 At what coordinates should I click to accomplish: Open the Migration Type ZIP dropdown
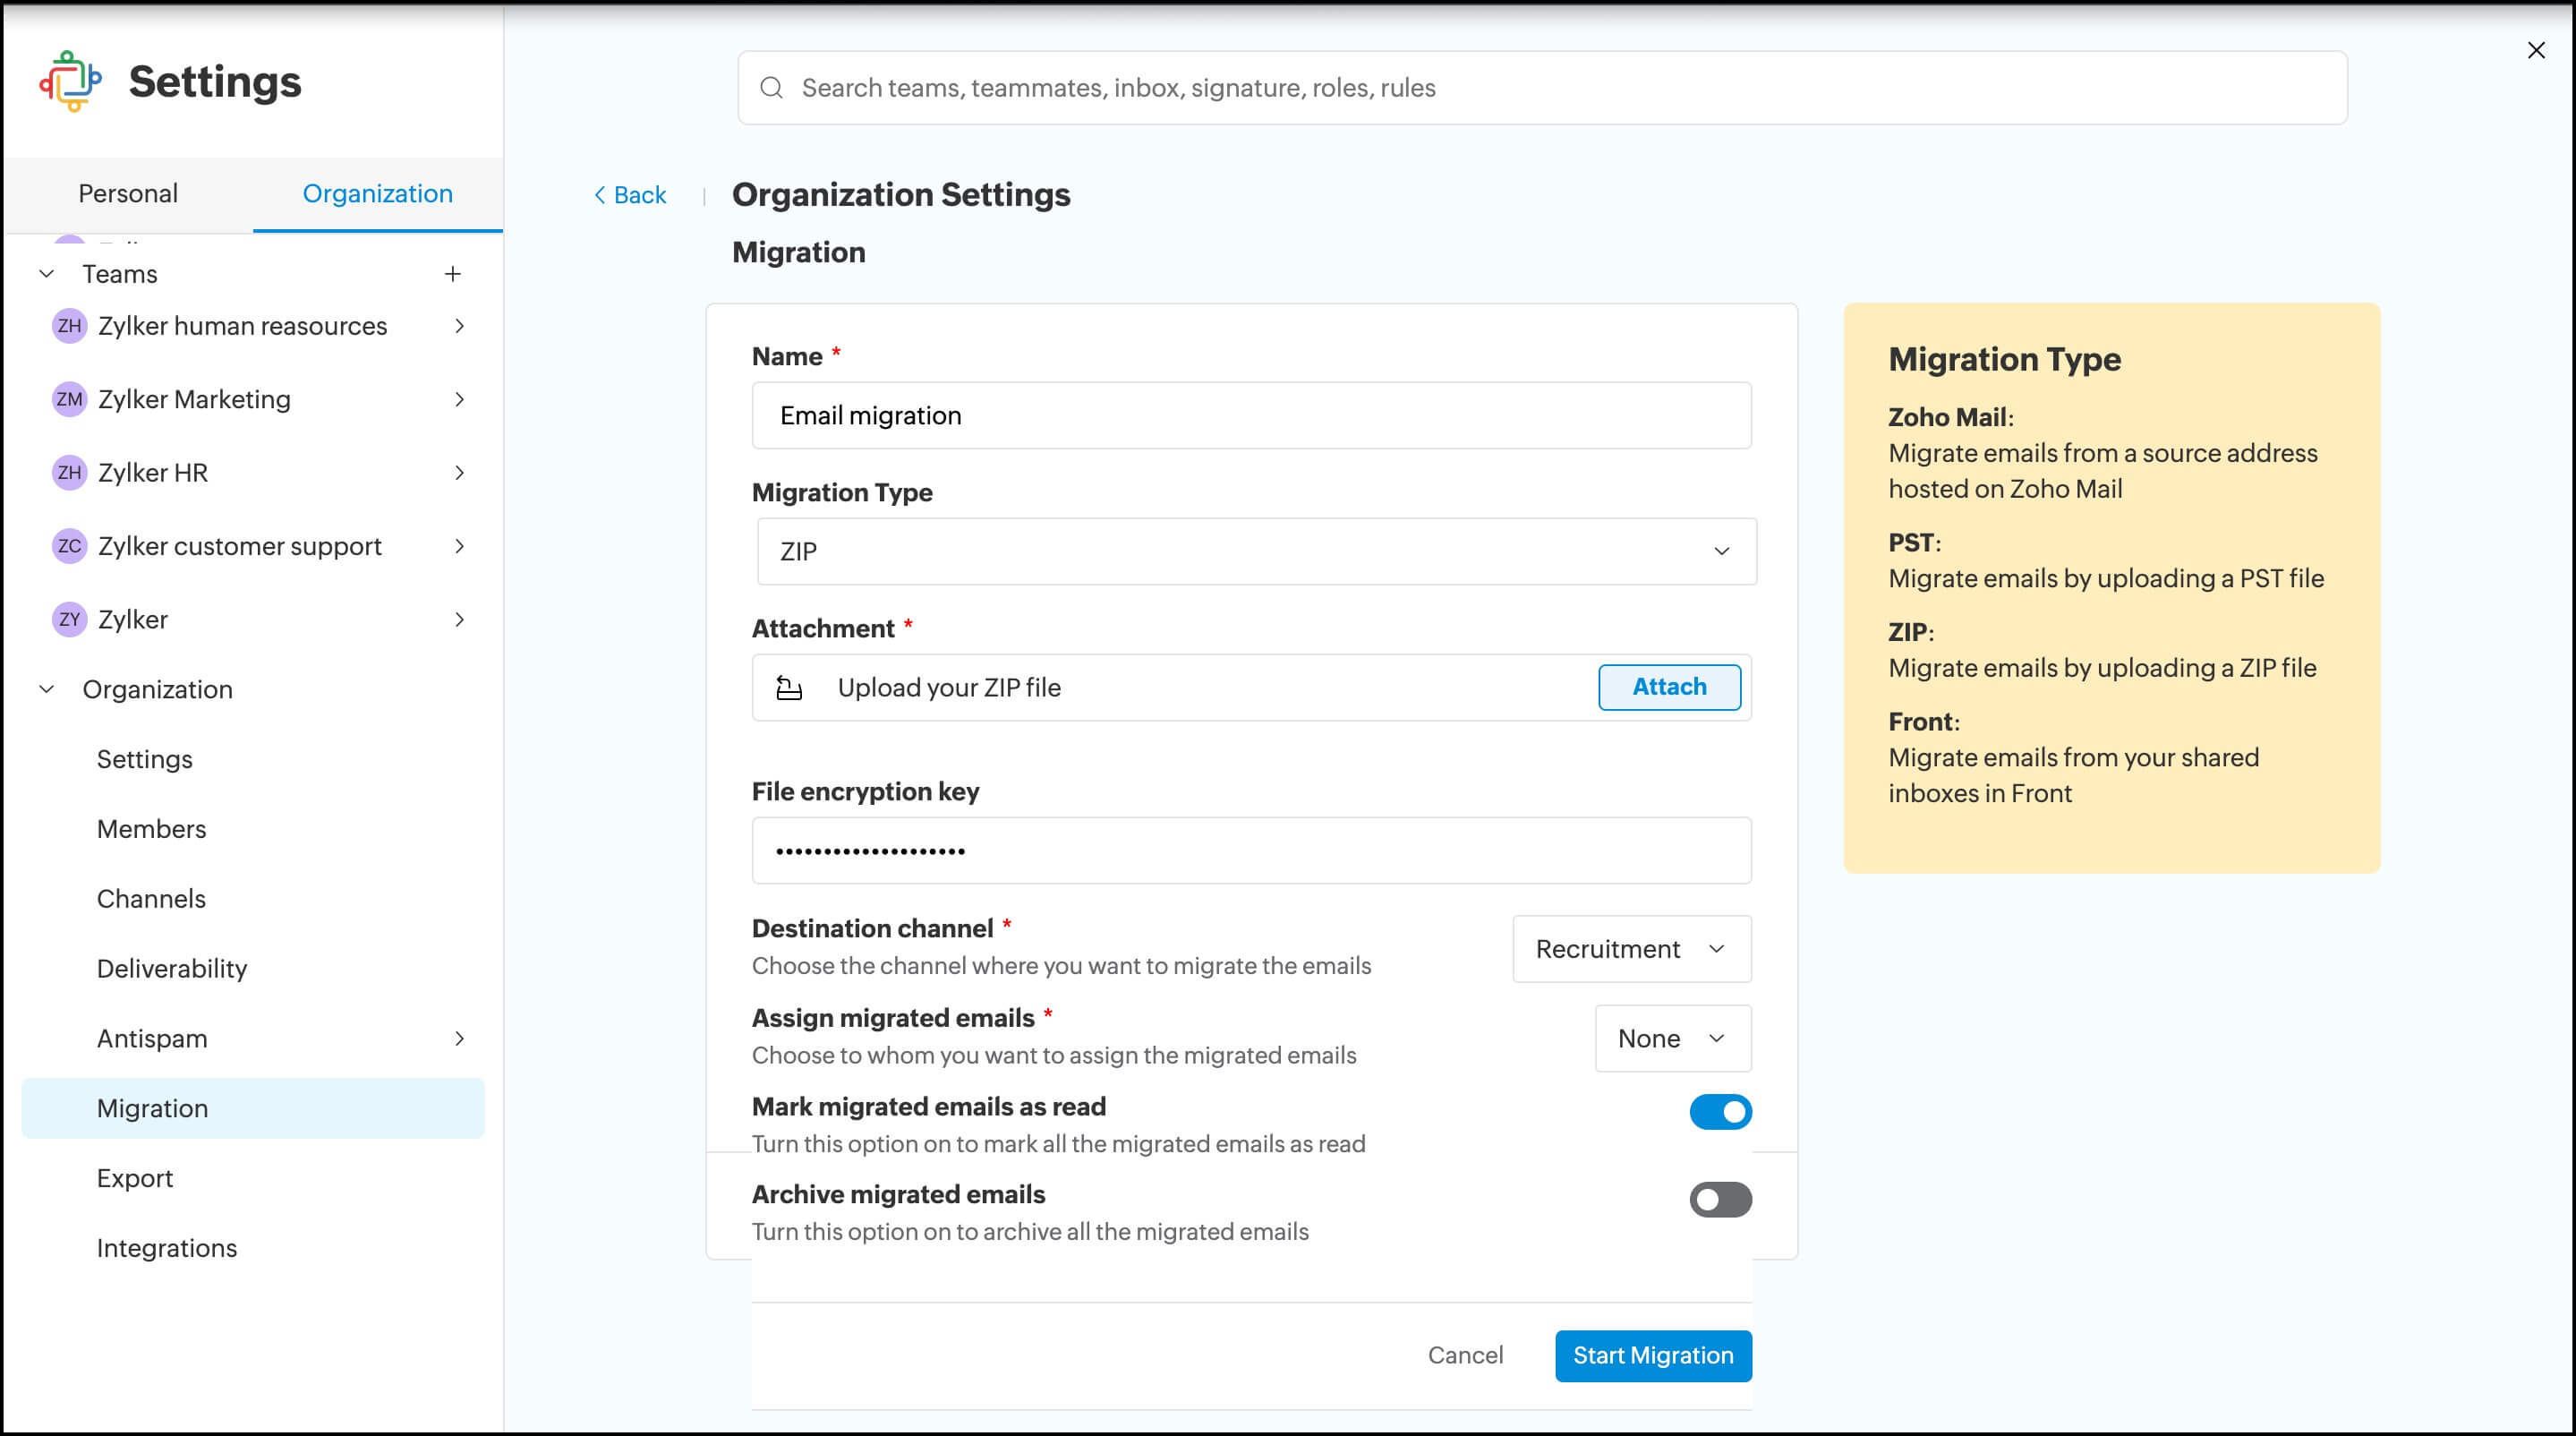click(1256, 552)
